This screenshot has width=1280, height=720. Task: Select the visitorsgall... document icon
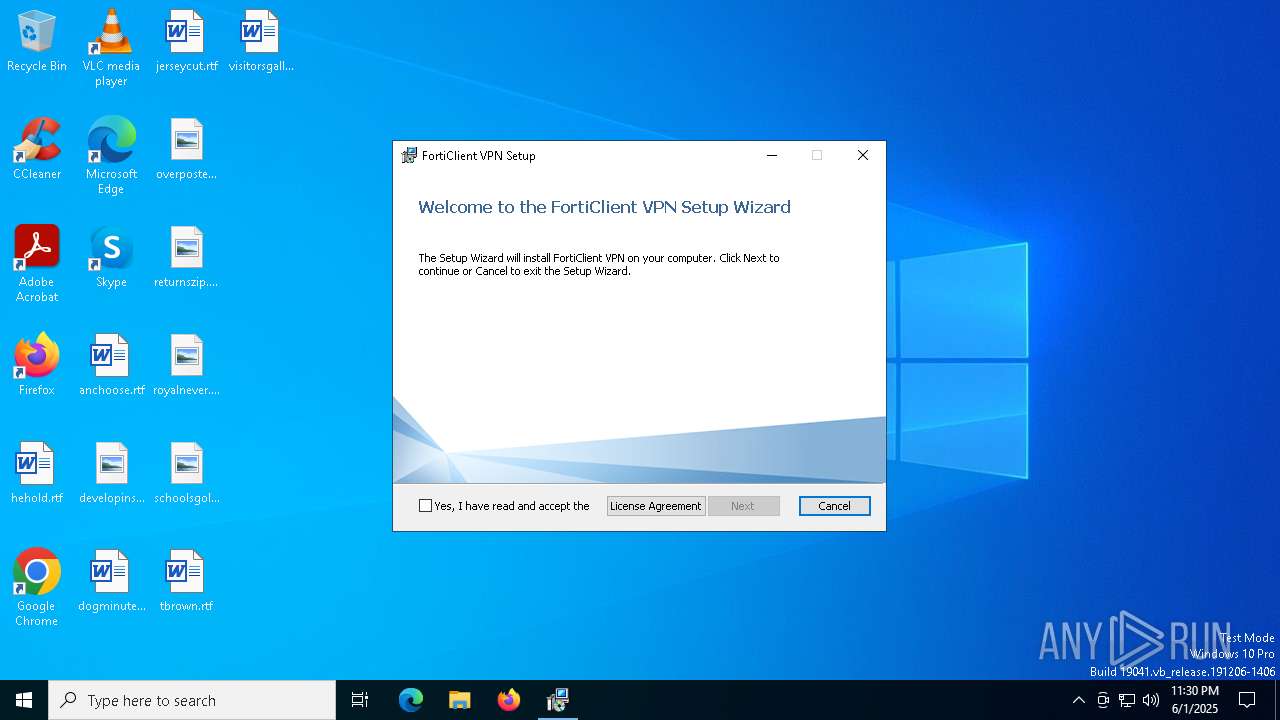click(261, 42)
